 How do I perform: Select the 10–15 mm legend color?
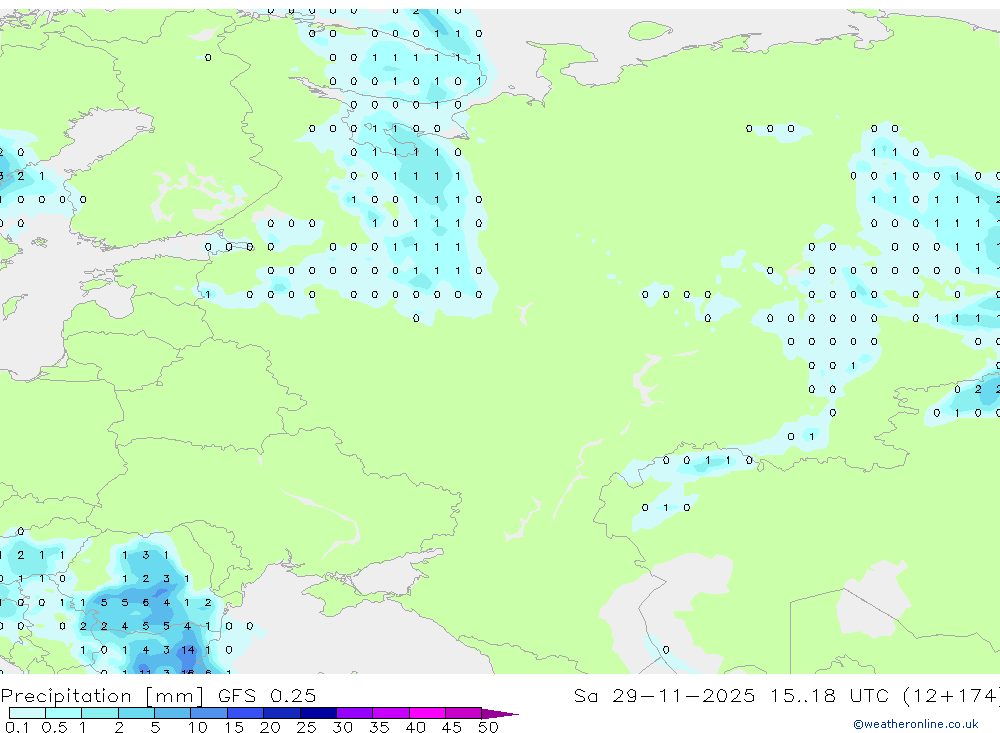pos(209,713)
